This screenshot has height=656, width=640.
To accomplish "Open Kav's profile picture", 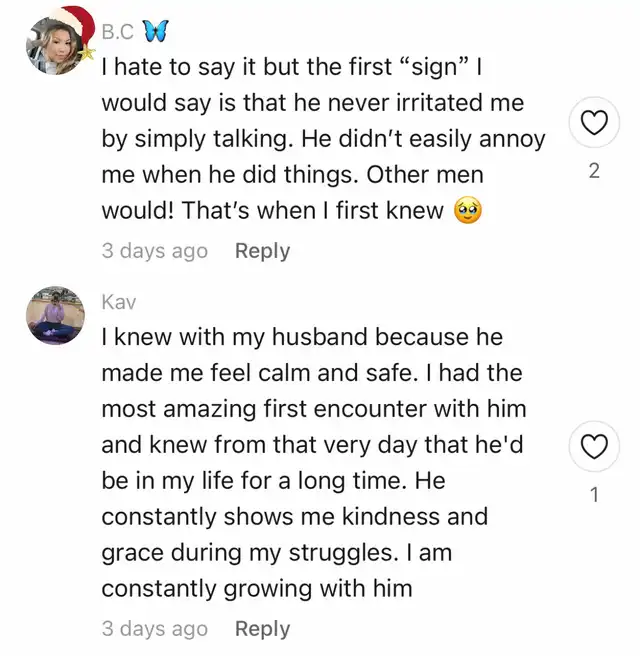I will click(55, 315).
